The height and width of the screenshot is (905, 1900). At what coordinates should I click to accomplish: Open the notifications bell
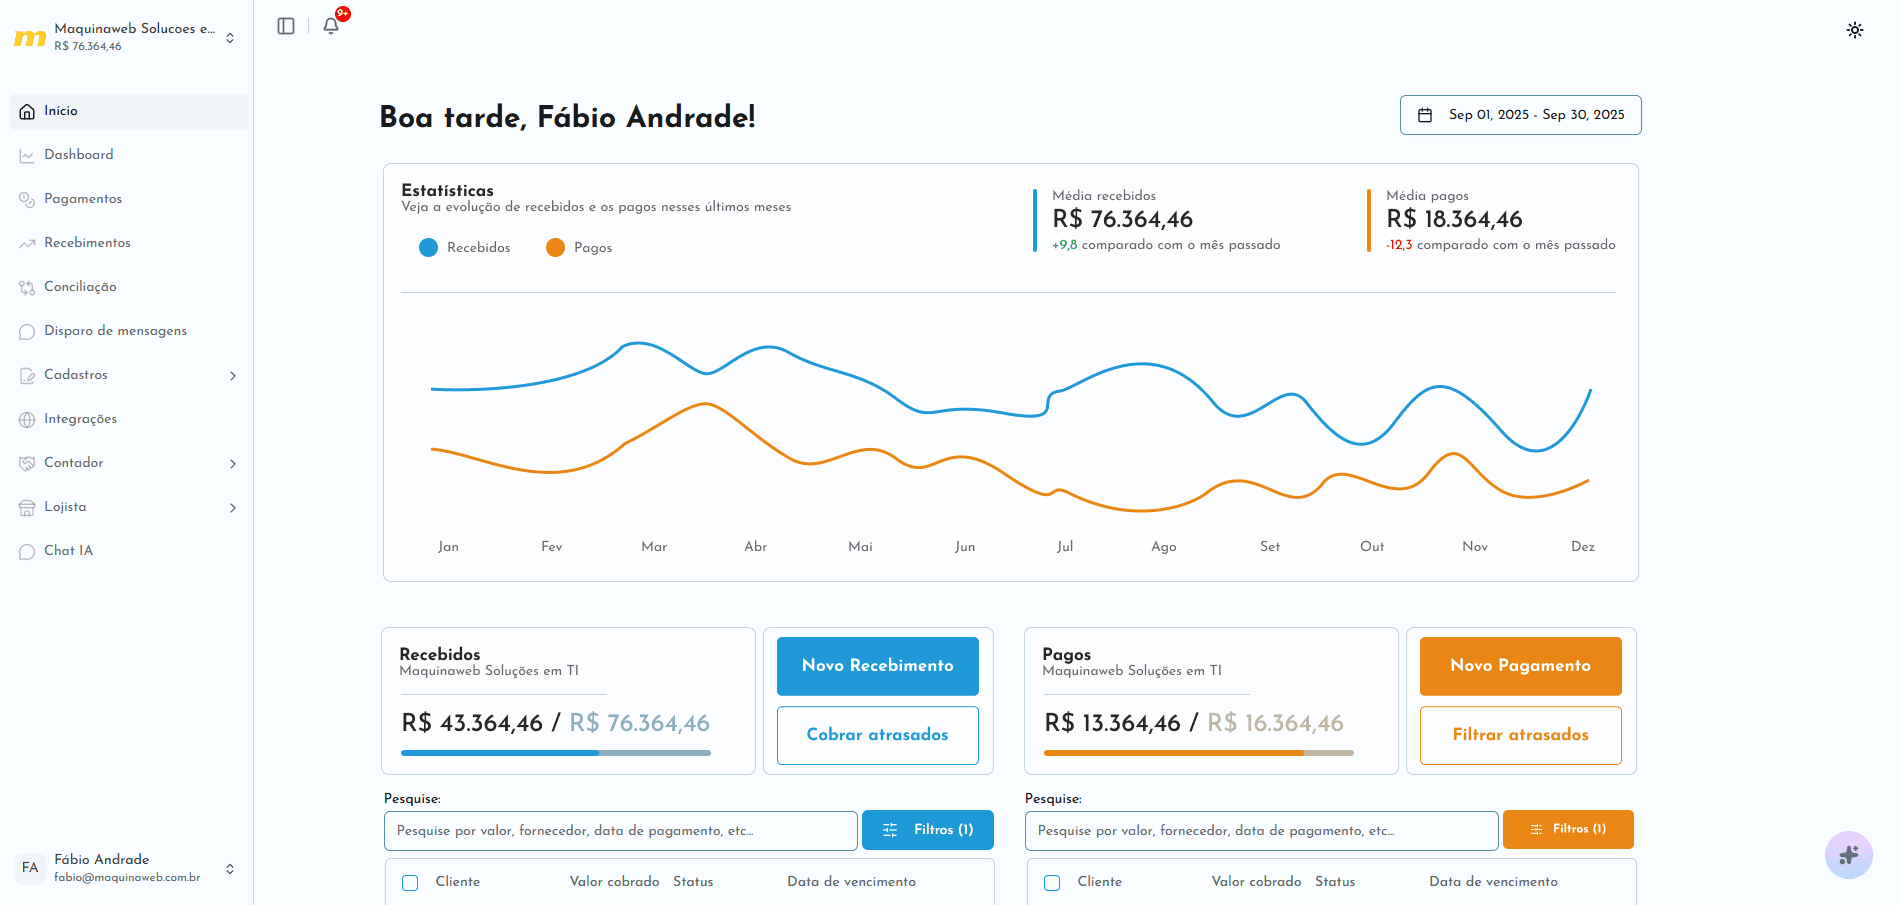click(x=331, y=26)
